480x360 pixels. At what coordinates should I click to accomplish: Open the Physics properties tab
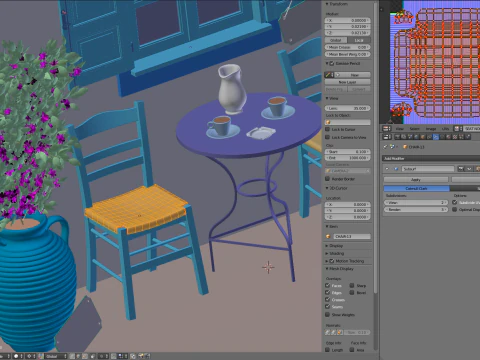click(x=468, y=137)
